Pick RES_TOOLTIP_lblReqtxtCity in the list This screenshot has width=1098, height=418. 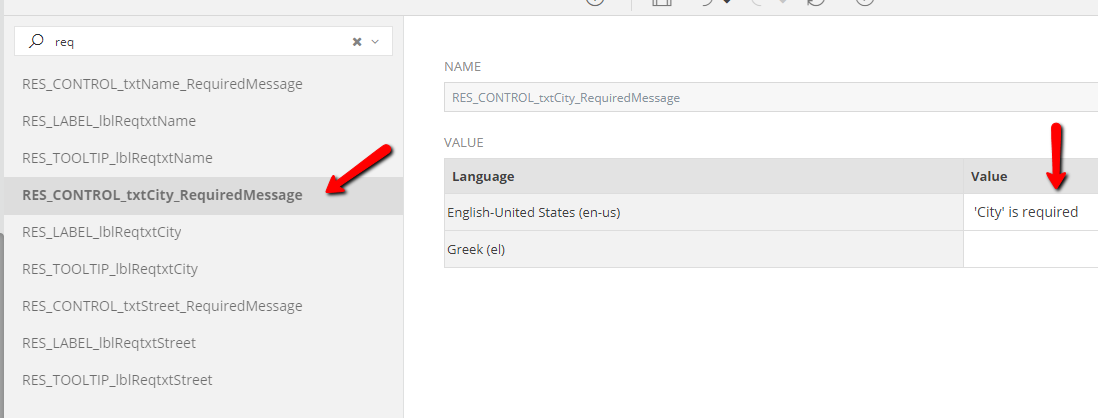[x=110, y=269]
